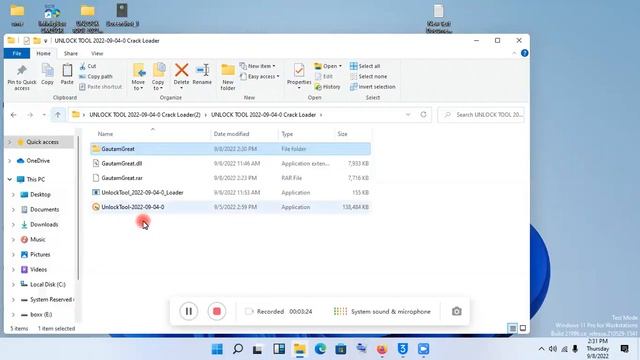
Task: Create a New folder
Action: tap(228, 77)
